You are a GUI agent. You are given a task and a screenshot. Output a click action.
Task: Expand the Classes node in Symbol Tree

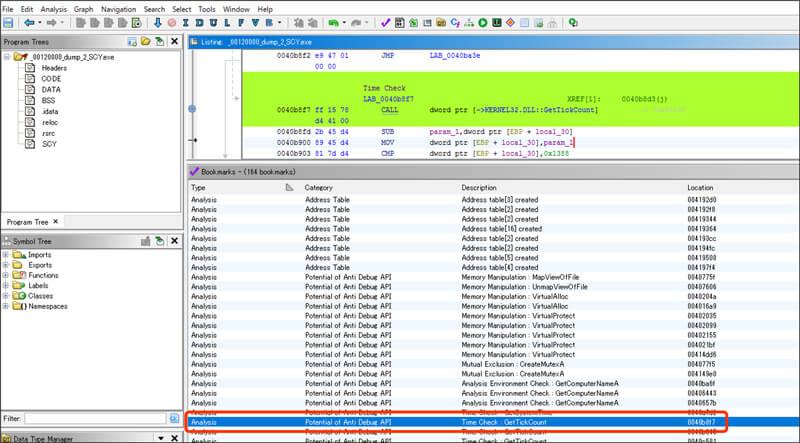tap(6, 296)
